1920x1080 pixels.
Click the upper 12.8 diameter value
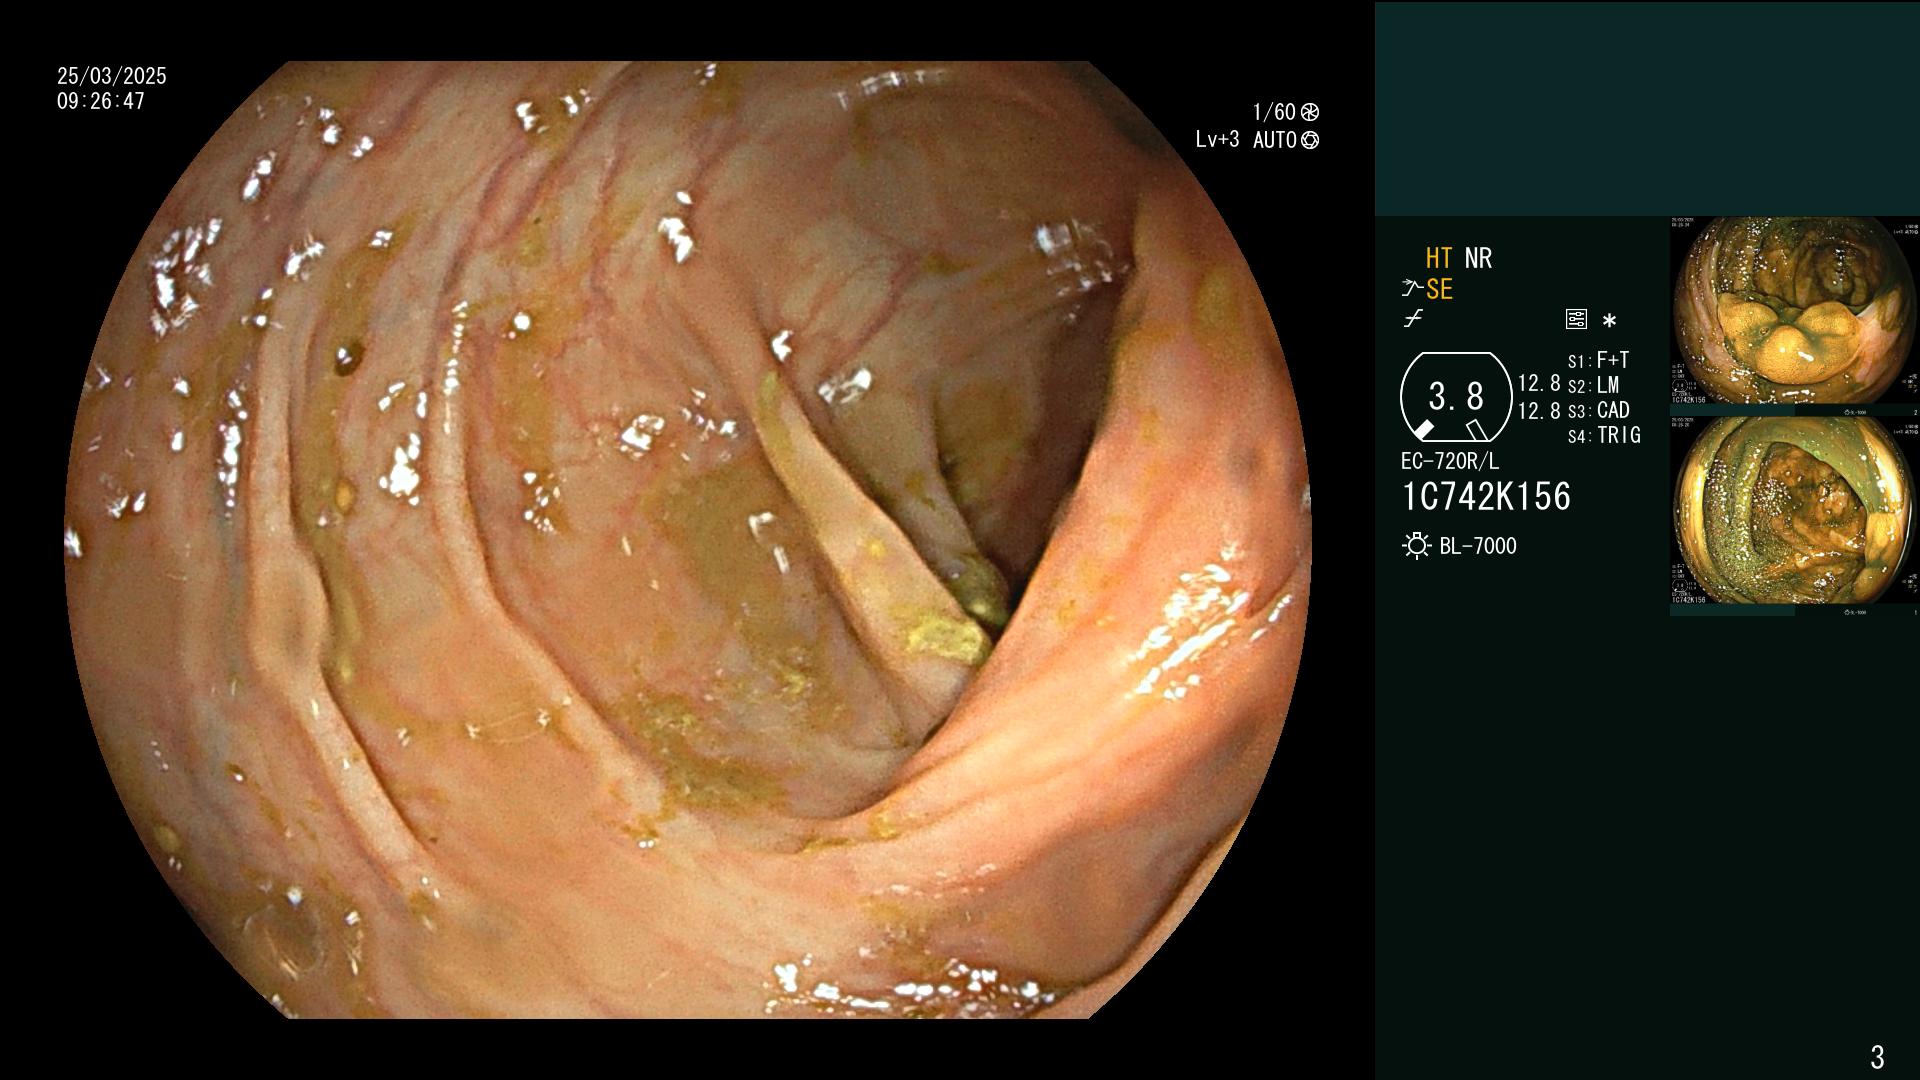coord(1539,383)
